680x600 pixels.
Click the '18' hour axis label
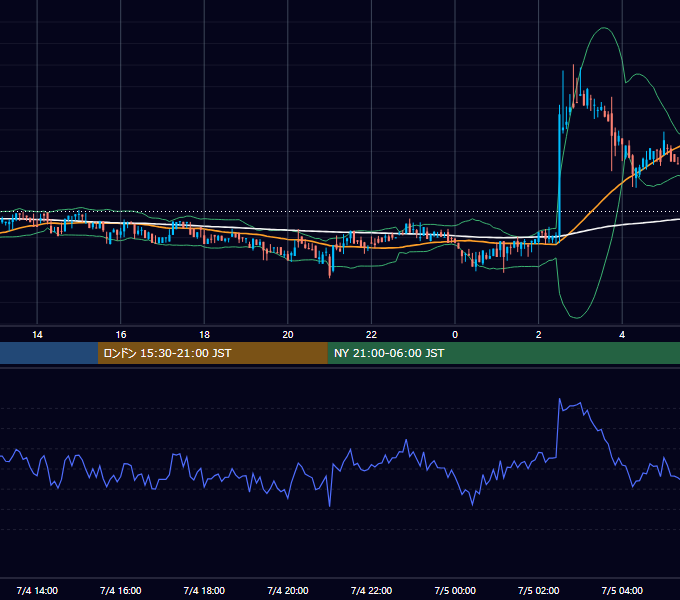(x=204, y=335)
